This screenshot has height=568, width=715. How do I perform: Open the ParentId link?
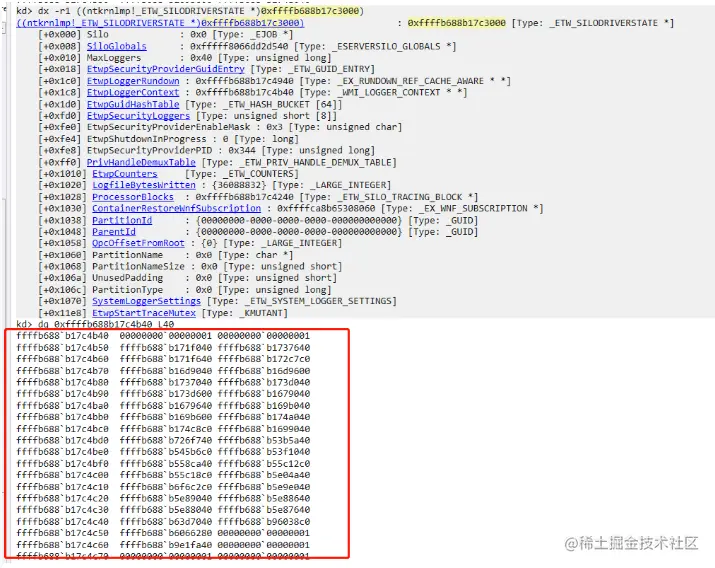114,232
